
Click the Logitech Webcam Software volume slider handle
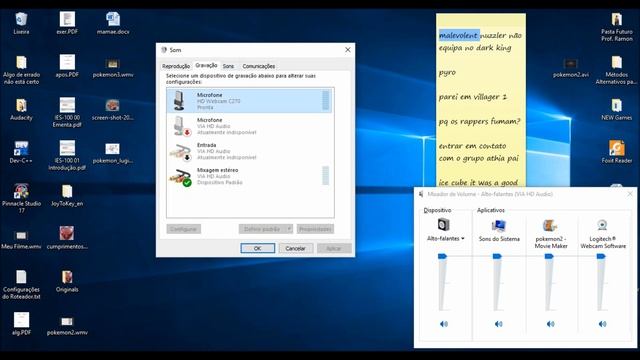point(601,256)
